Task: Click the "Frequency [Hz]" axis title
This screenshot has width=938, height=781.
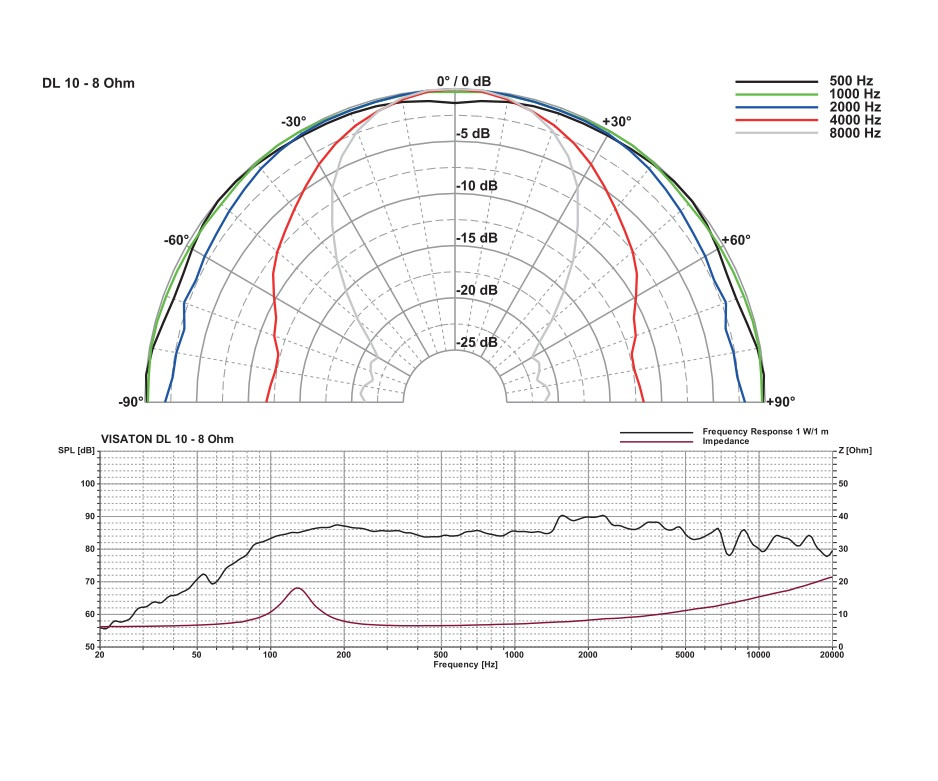Action: 465,664
